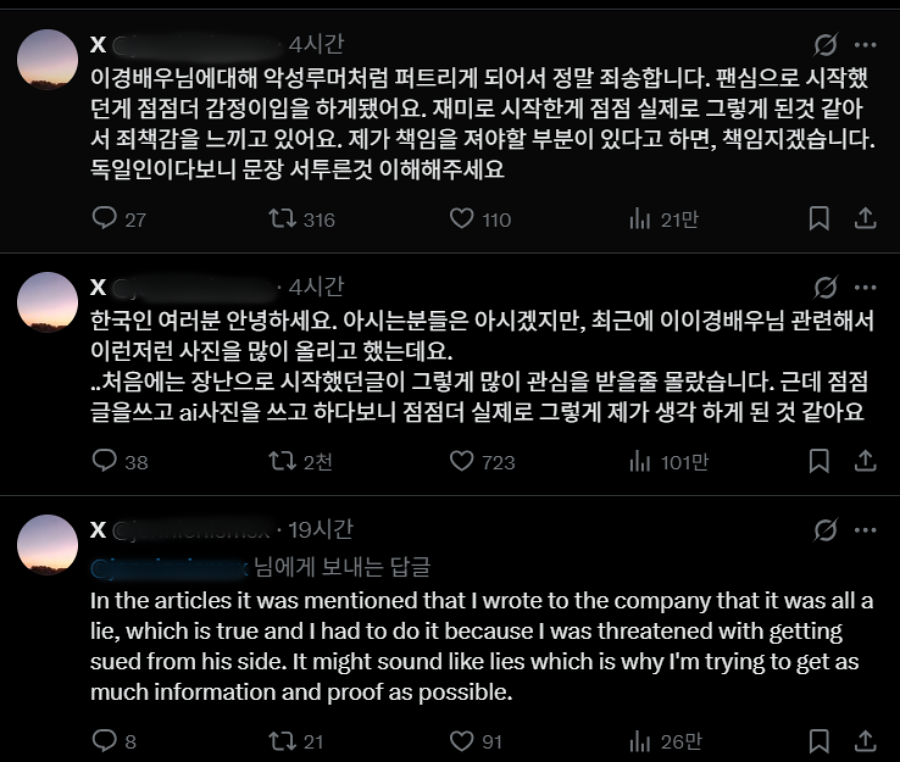Viewport: 900px width, 762px height.
Task: Reply to the first post with 27 comments
Action: coord(105,219)
